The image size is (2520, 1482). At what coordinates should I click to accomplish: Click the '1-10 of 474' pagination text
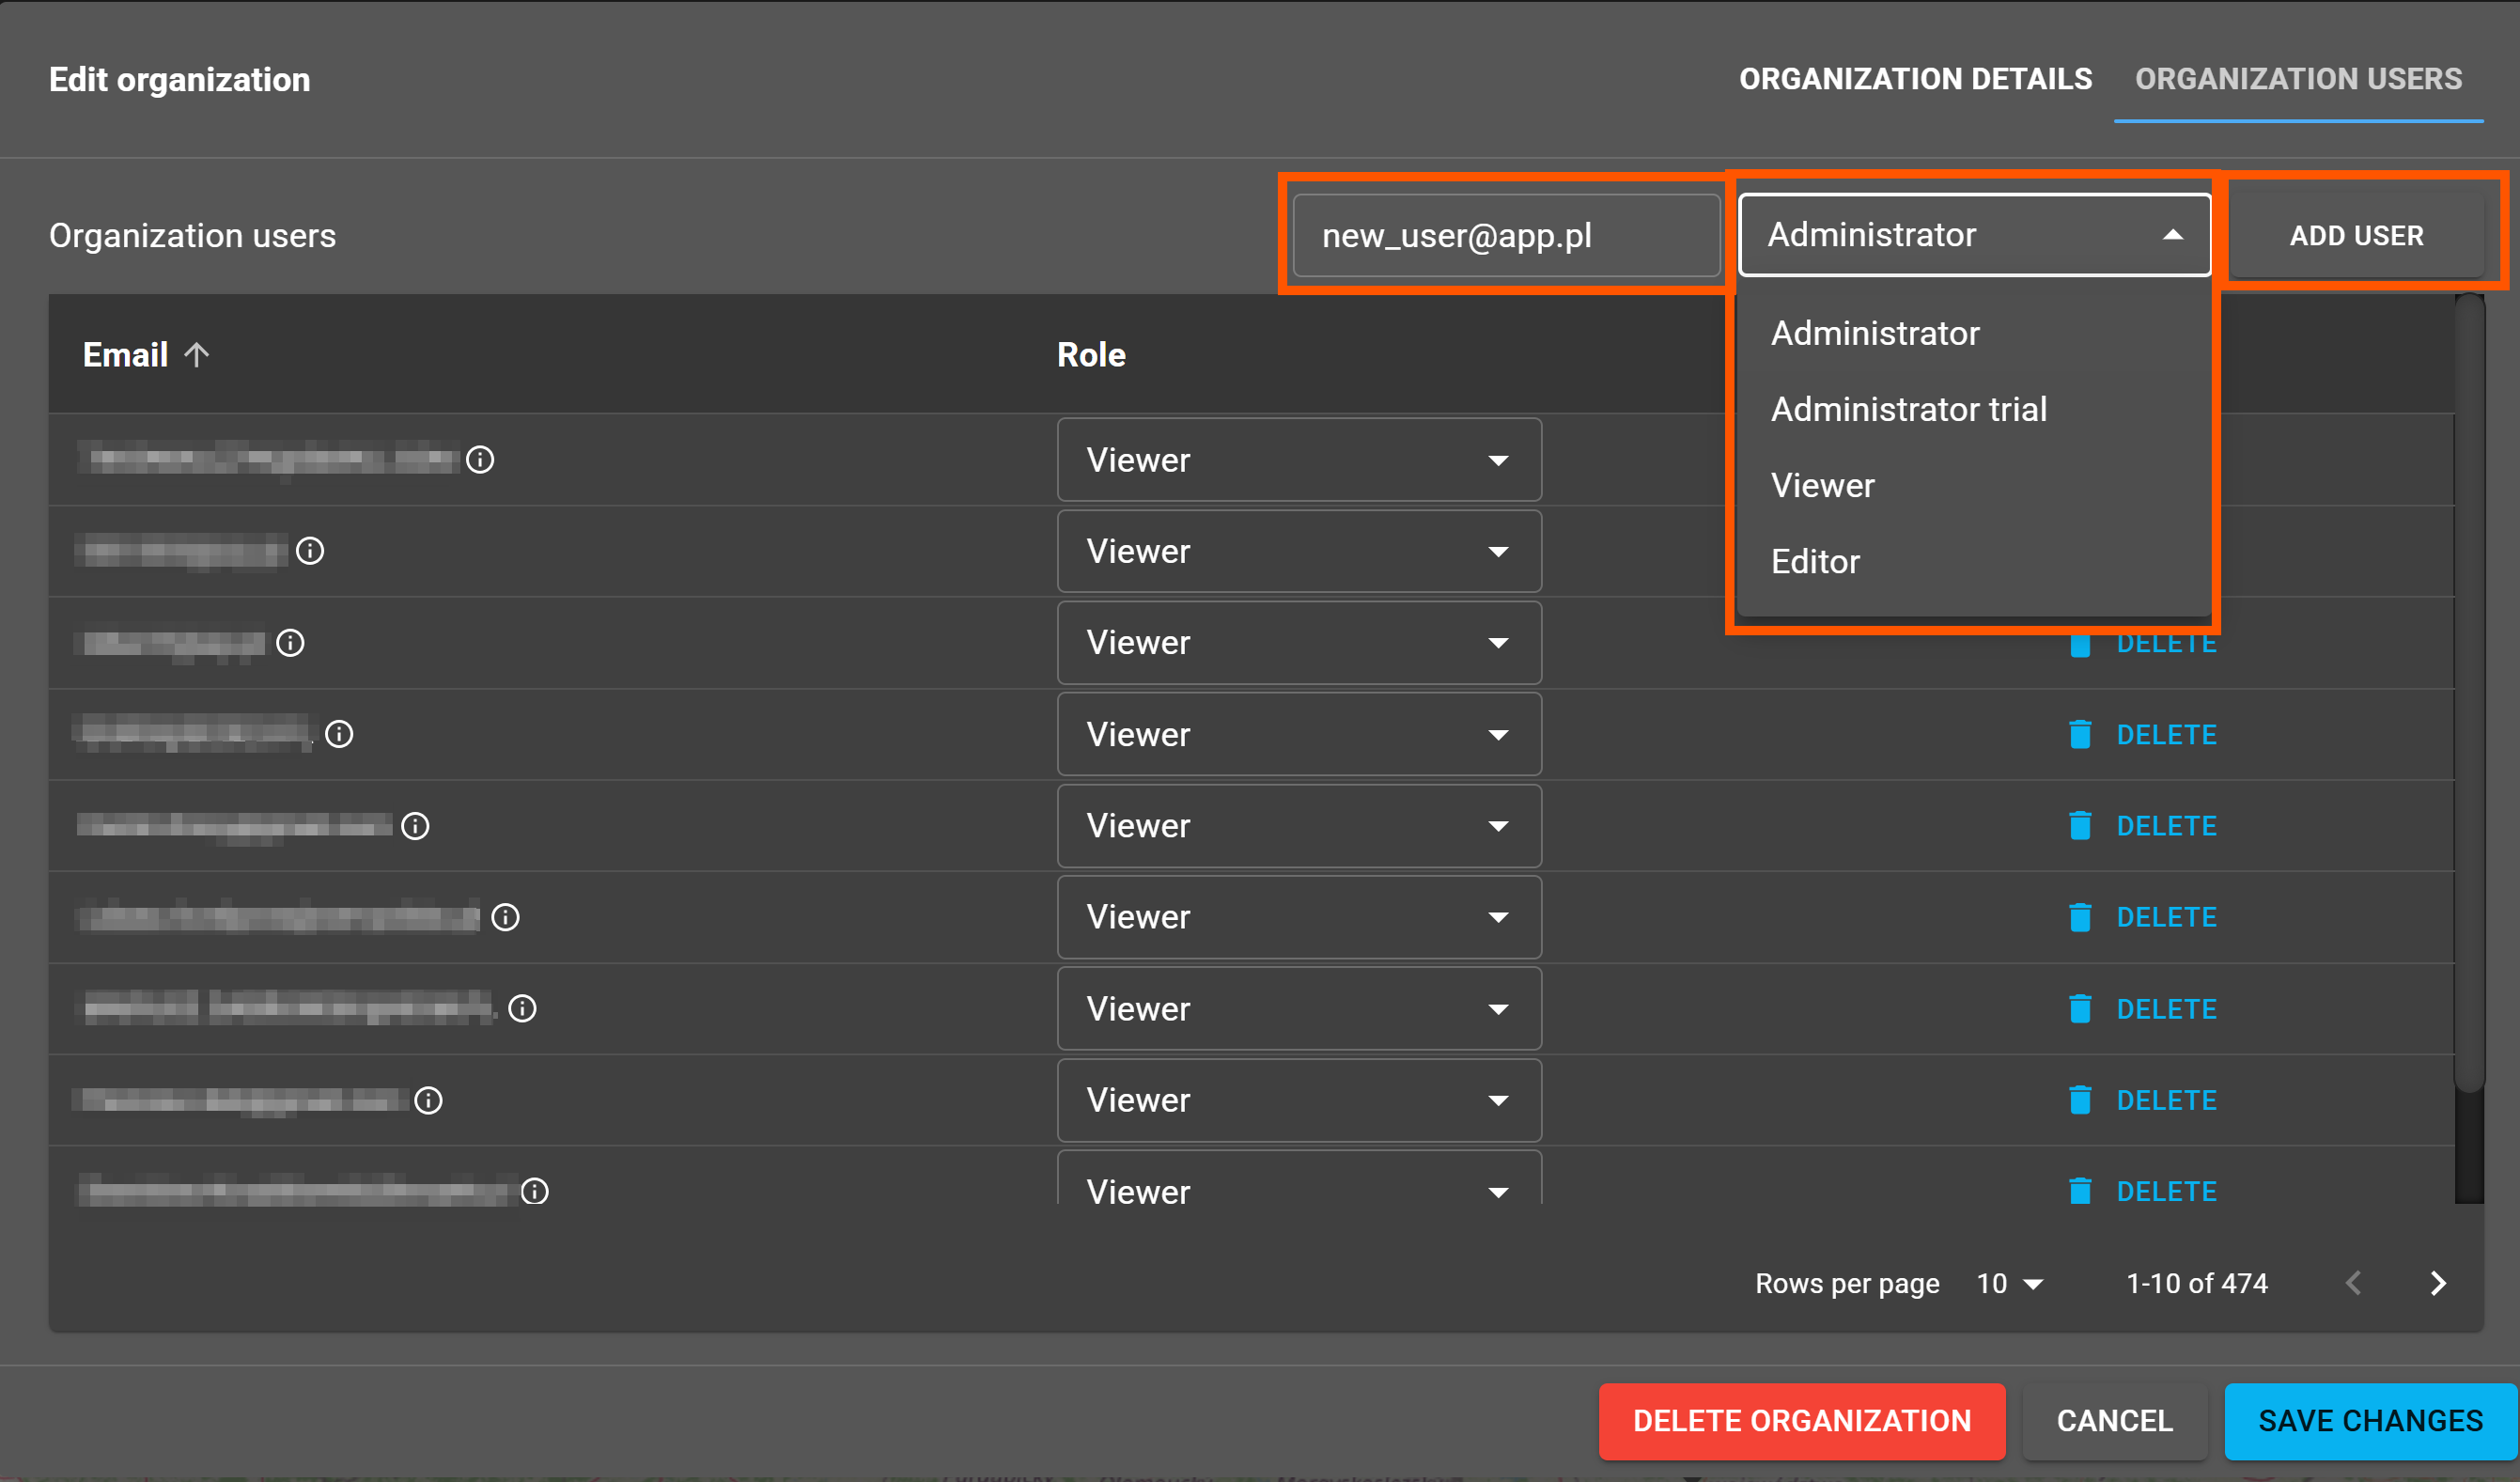tap(2196, 1283)
